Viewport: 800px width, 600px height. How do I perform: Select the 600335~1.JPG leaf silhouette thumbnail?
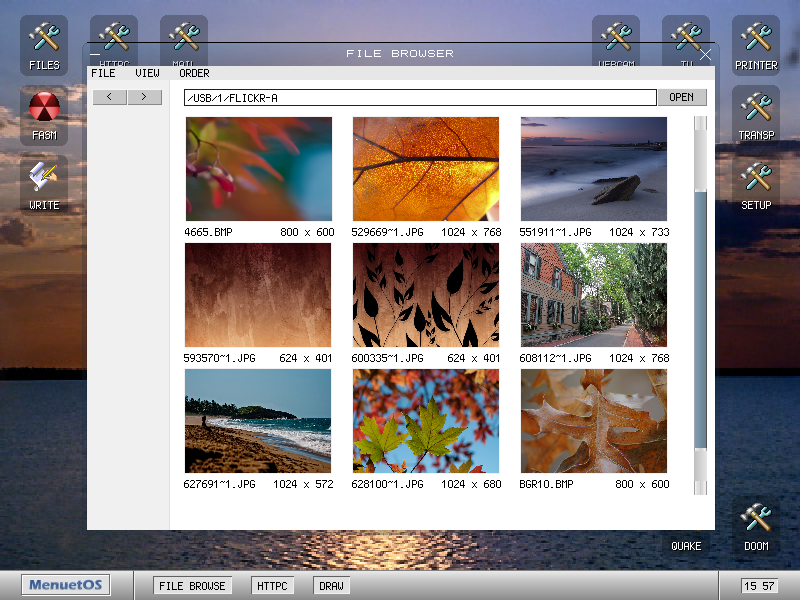pos(426,295)
